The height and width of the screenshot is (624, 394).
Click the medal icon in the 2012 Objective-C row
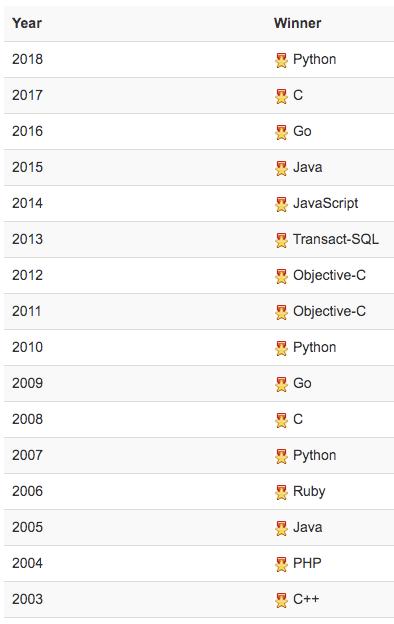pyautogui.click(x=281, y=276)
